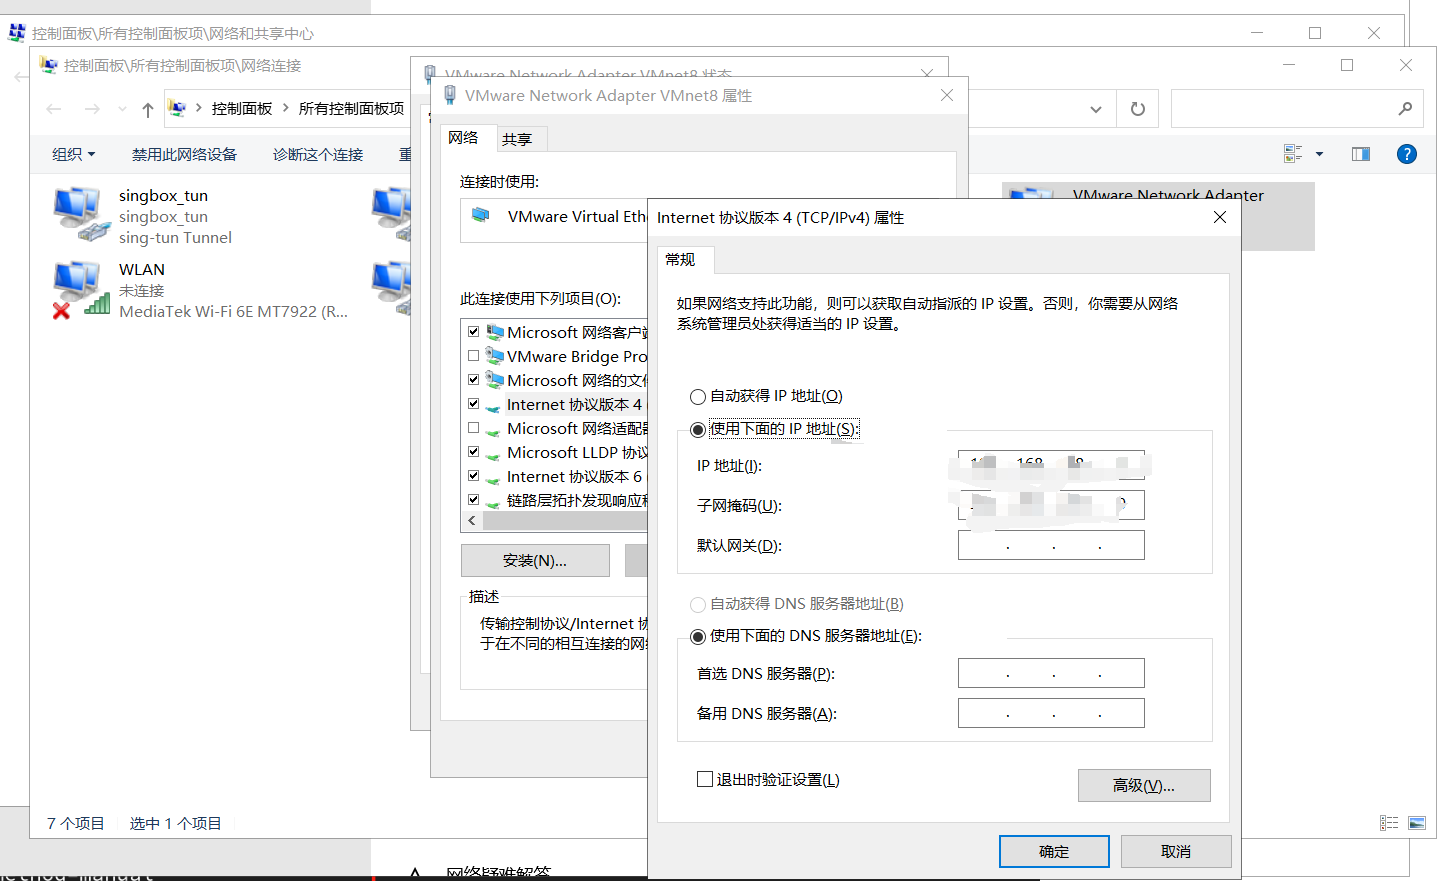
Task: Select obtain IP address automatically
Action: tap(698, 397)
